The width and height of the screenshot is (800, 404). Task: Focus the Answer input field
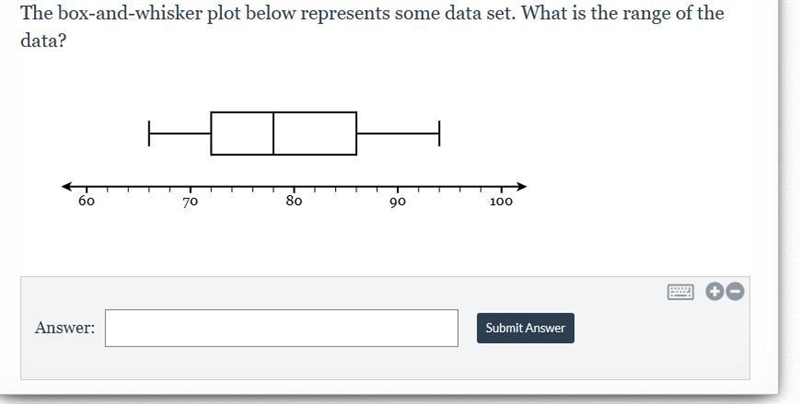282,328
